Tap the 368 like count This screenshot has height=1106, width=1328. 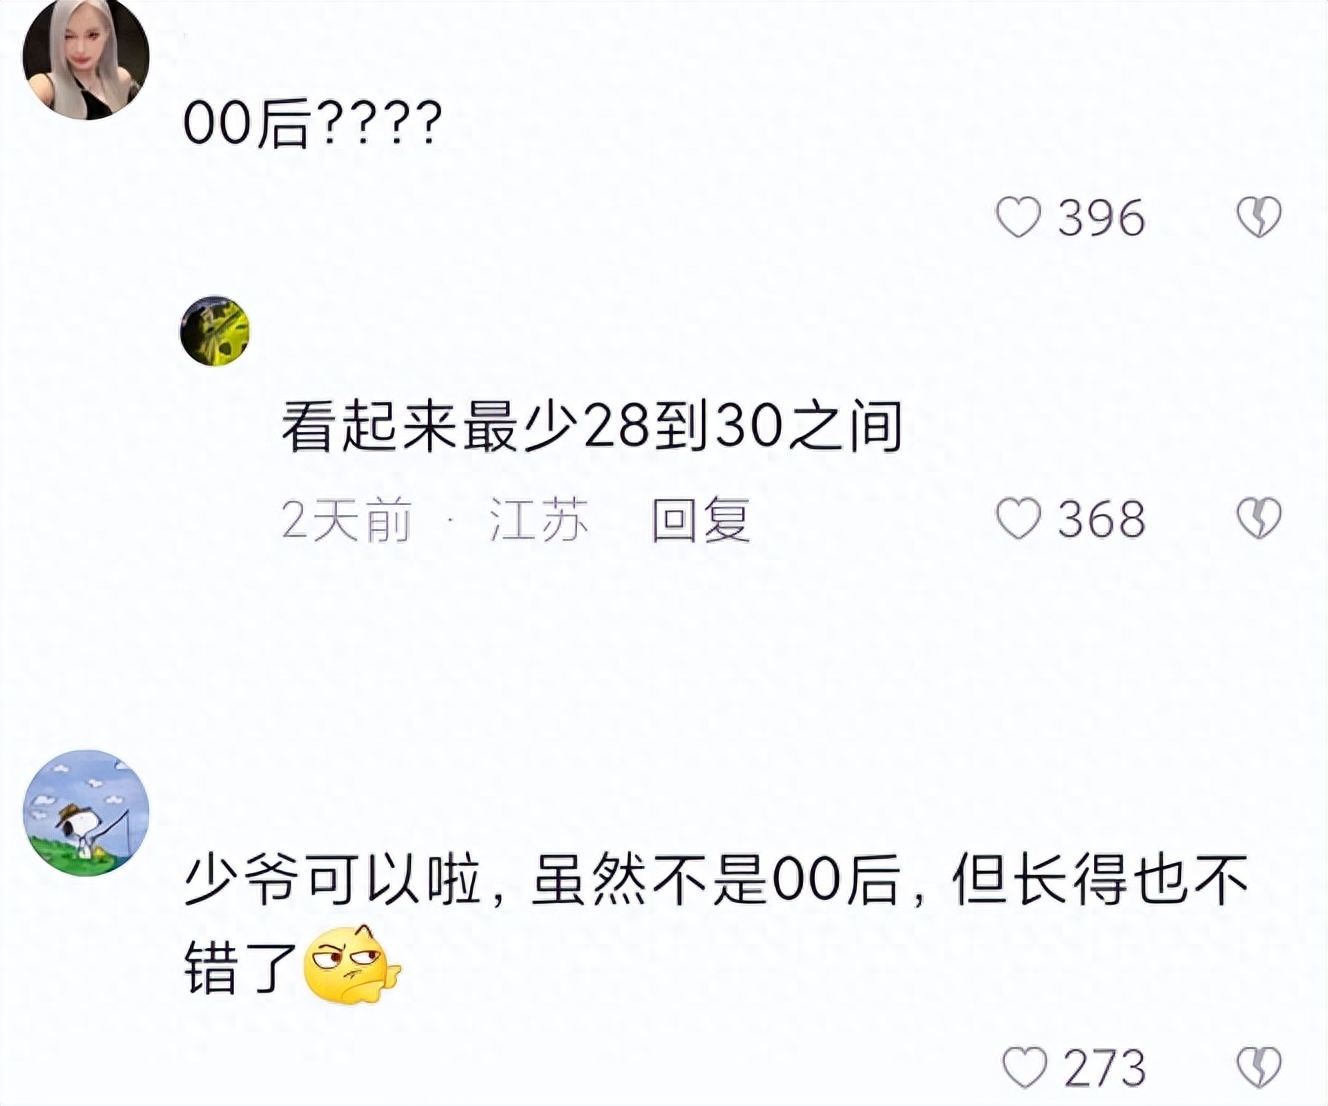1101,520
